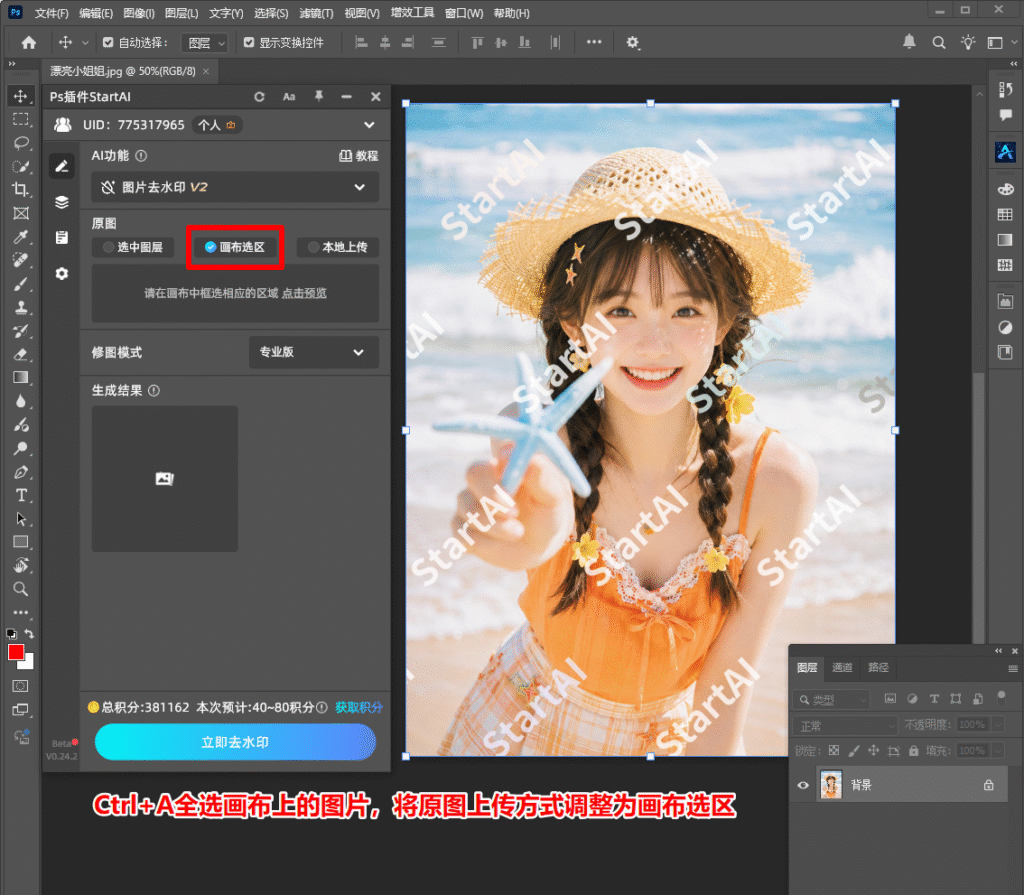Image resolution: width=1024 pixels, height=895 pixels.
Task: Open the 不透明度 value dropdown arrow
Action: pos(998,724)
